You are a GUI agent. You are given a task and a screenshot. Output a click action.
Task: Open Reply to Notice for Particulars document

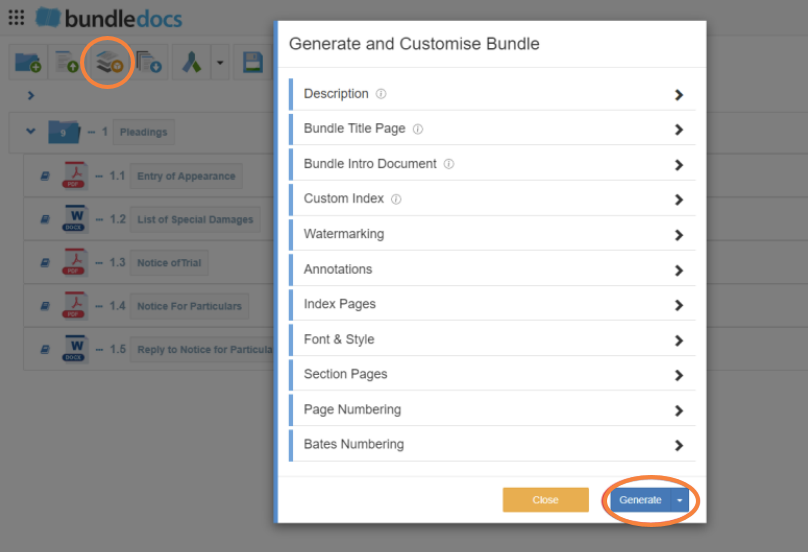tap(202, 349)
